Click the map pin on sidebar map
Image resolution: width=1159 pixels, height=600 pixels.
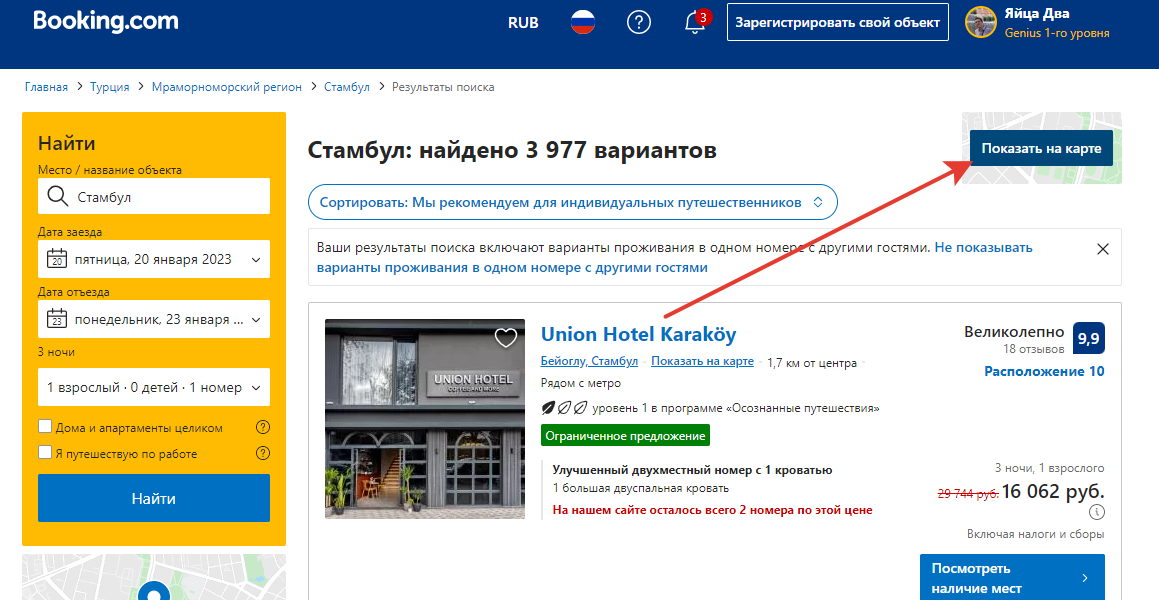pos(154,592)
